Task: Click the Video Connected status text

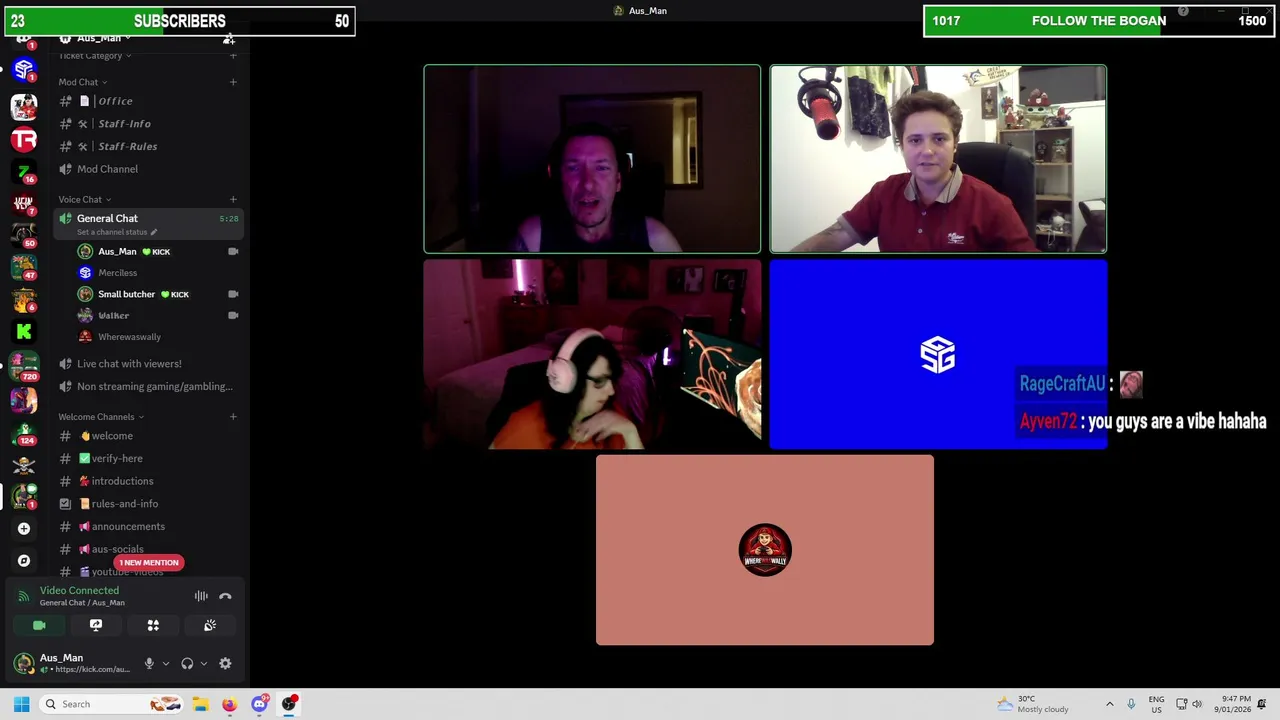Action: [x=79, y=590]
